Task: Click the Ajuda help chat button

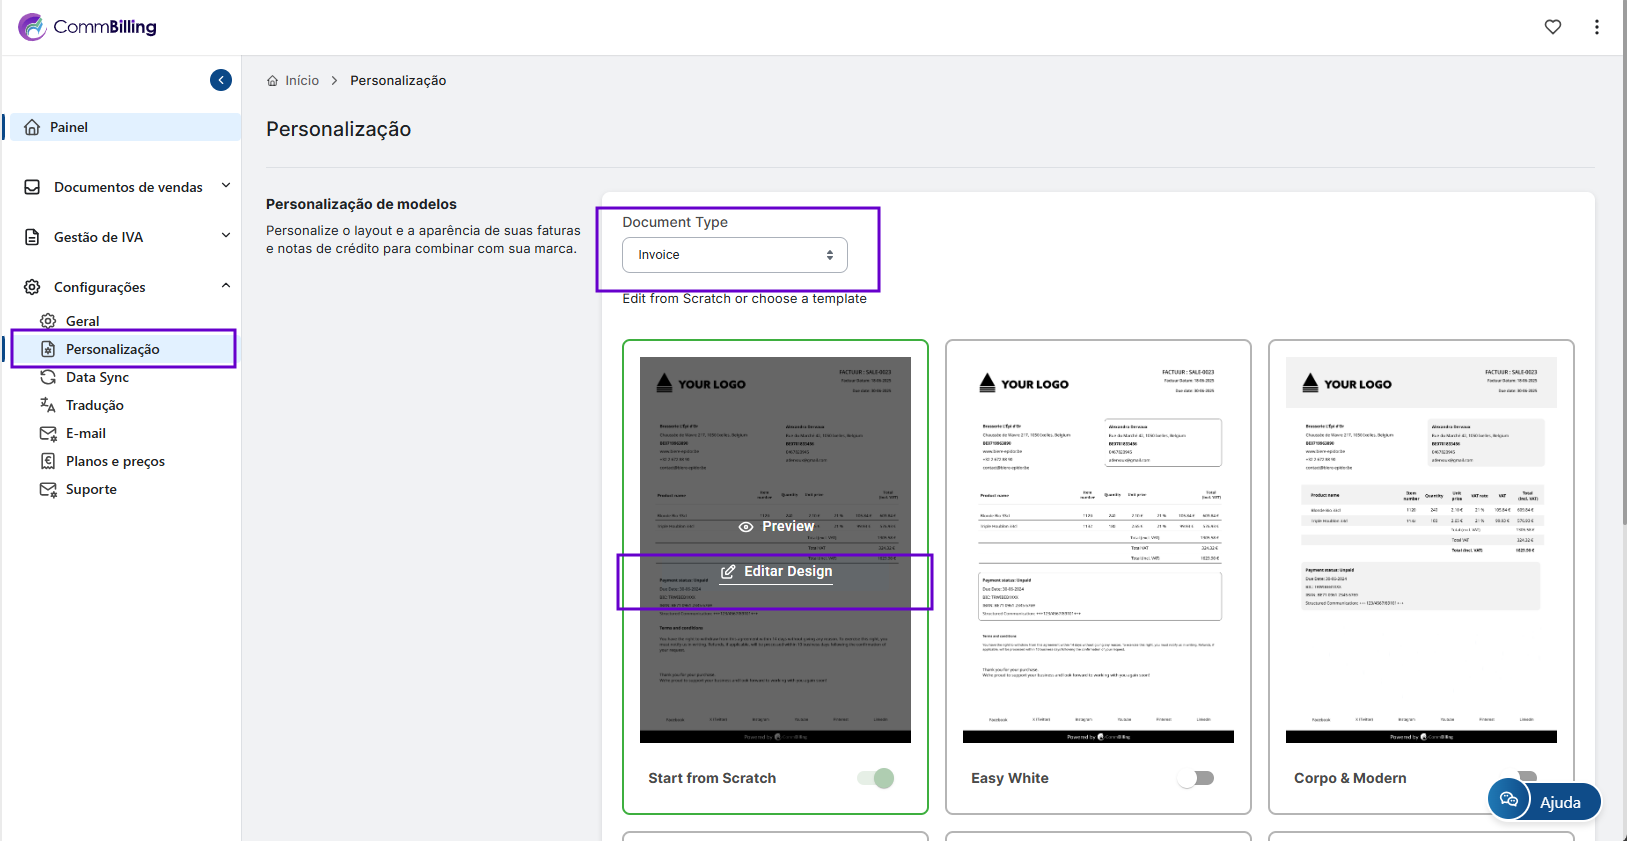Action: tap(1544, 801)
